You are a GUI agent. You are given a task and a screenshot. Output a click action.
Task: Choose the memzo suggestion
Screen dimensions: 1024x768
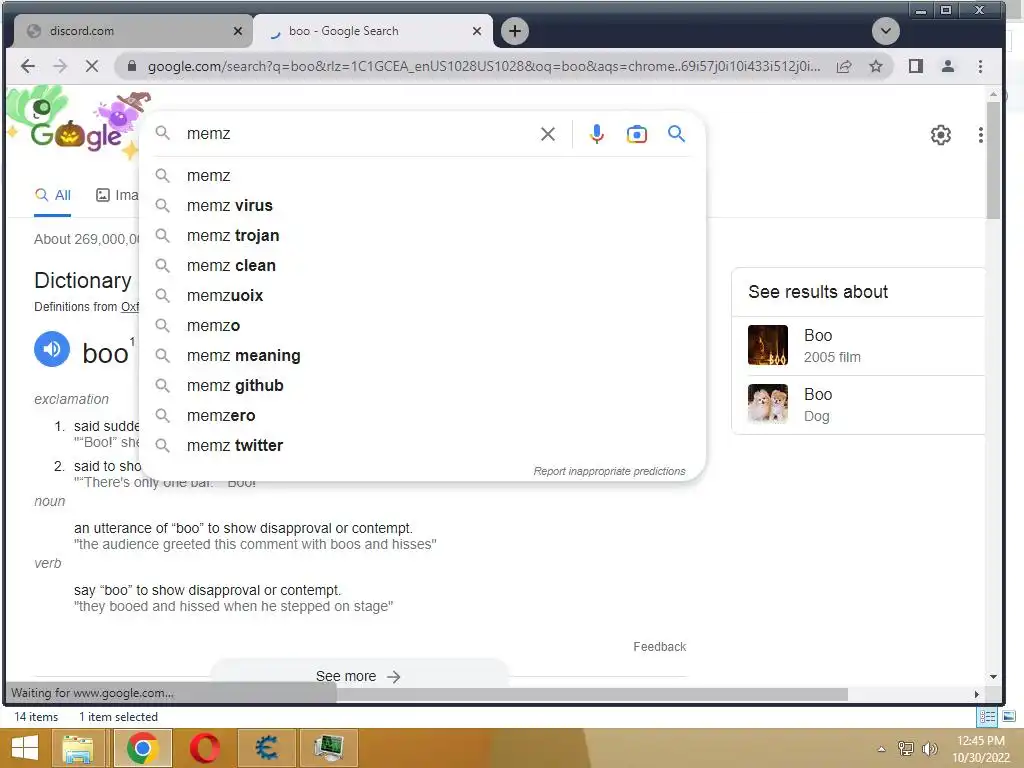tap(423, 326)
